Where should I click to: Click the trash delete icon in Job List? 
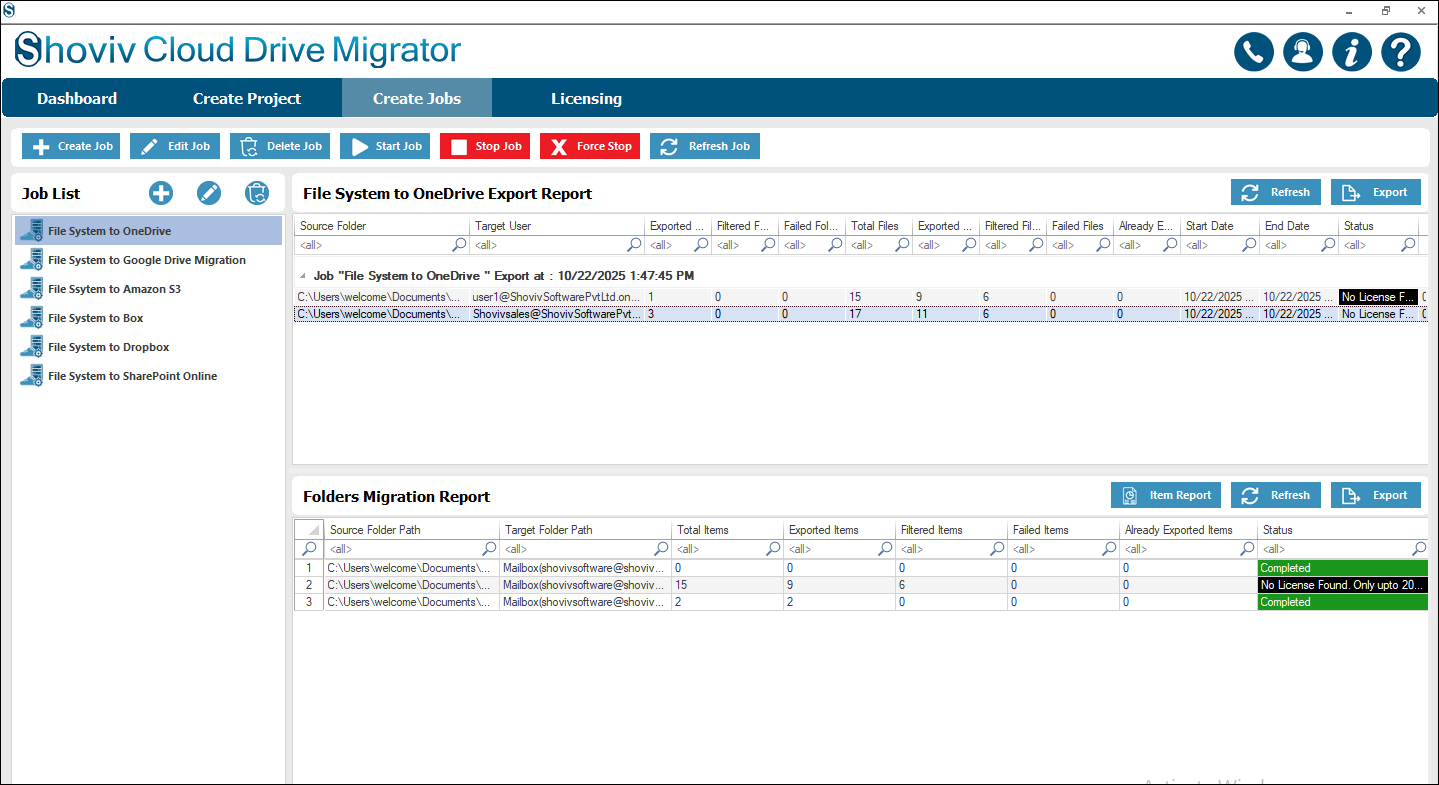(x=257, y=193)
